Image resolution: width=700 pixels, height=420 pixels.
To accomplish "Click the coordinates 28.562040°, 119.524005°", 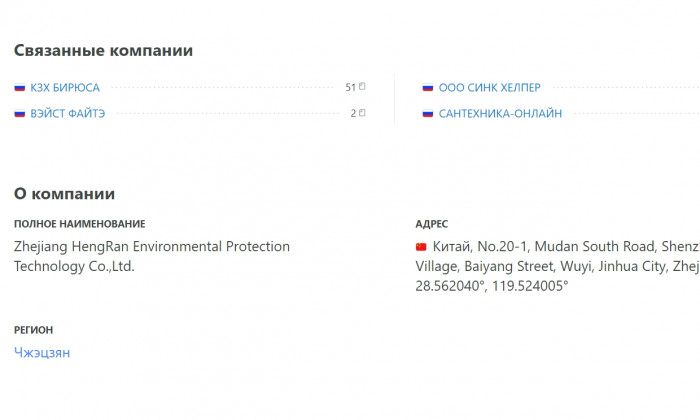I will 492,286.
